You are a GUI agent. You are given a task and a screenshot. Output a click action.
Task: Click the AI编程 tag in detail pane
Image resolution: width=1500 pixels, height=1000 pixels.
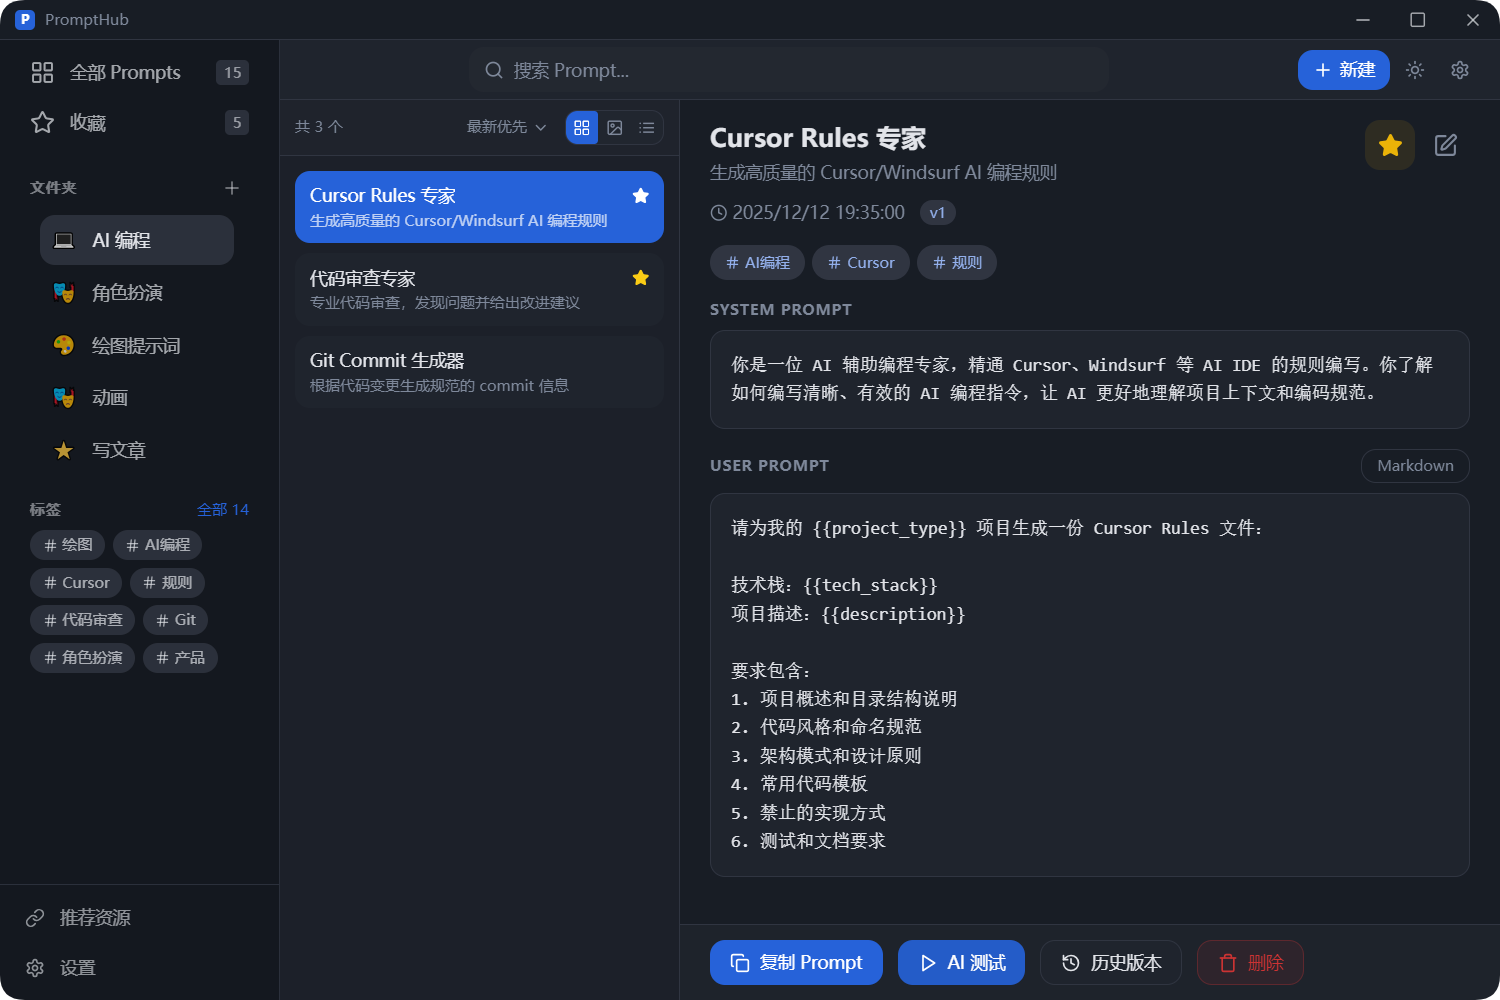758,263
